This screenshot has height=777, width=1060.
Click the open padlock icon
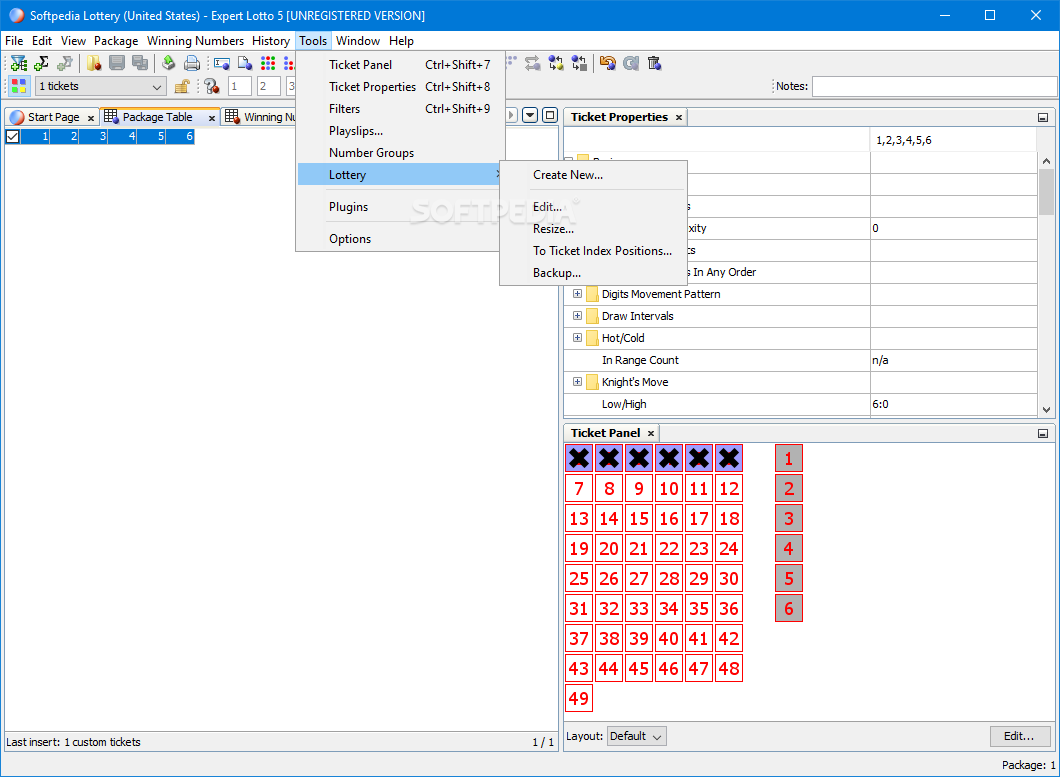[x=182, y=86]
